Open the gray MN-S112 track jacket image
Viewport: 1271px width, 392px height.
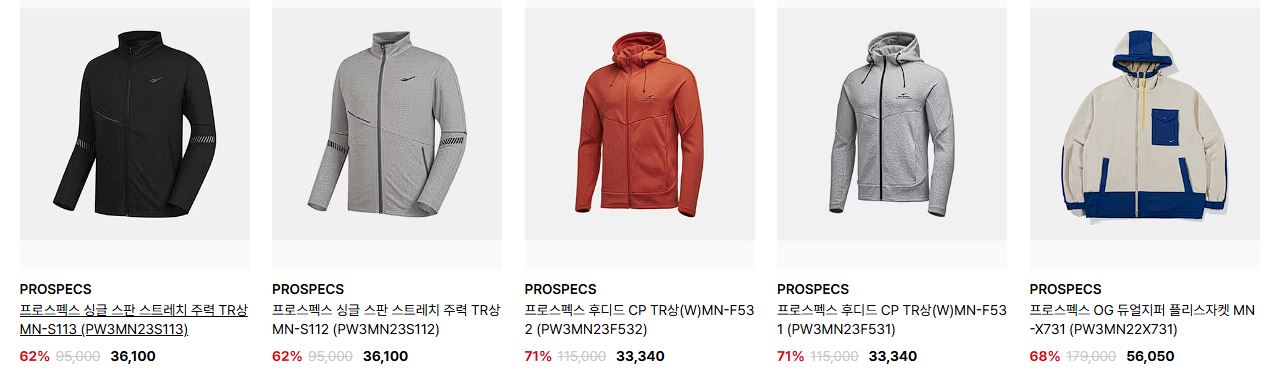(387, 124)
